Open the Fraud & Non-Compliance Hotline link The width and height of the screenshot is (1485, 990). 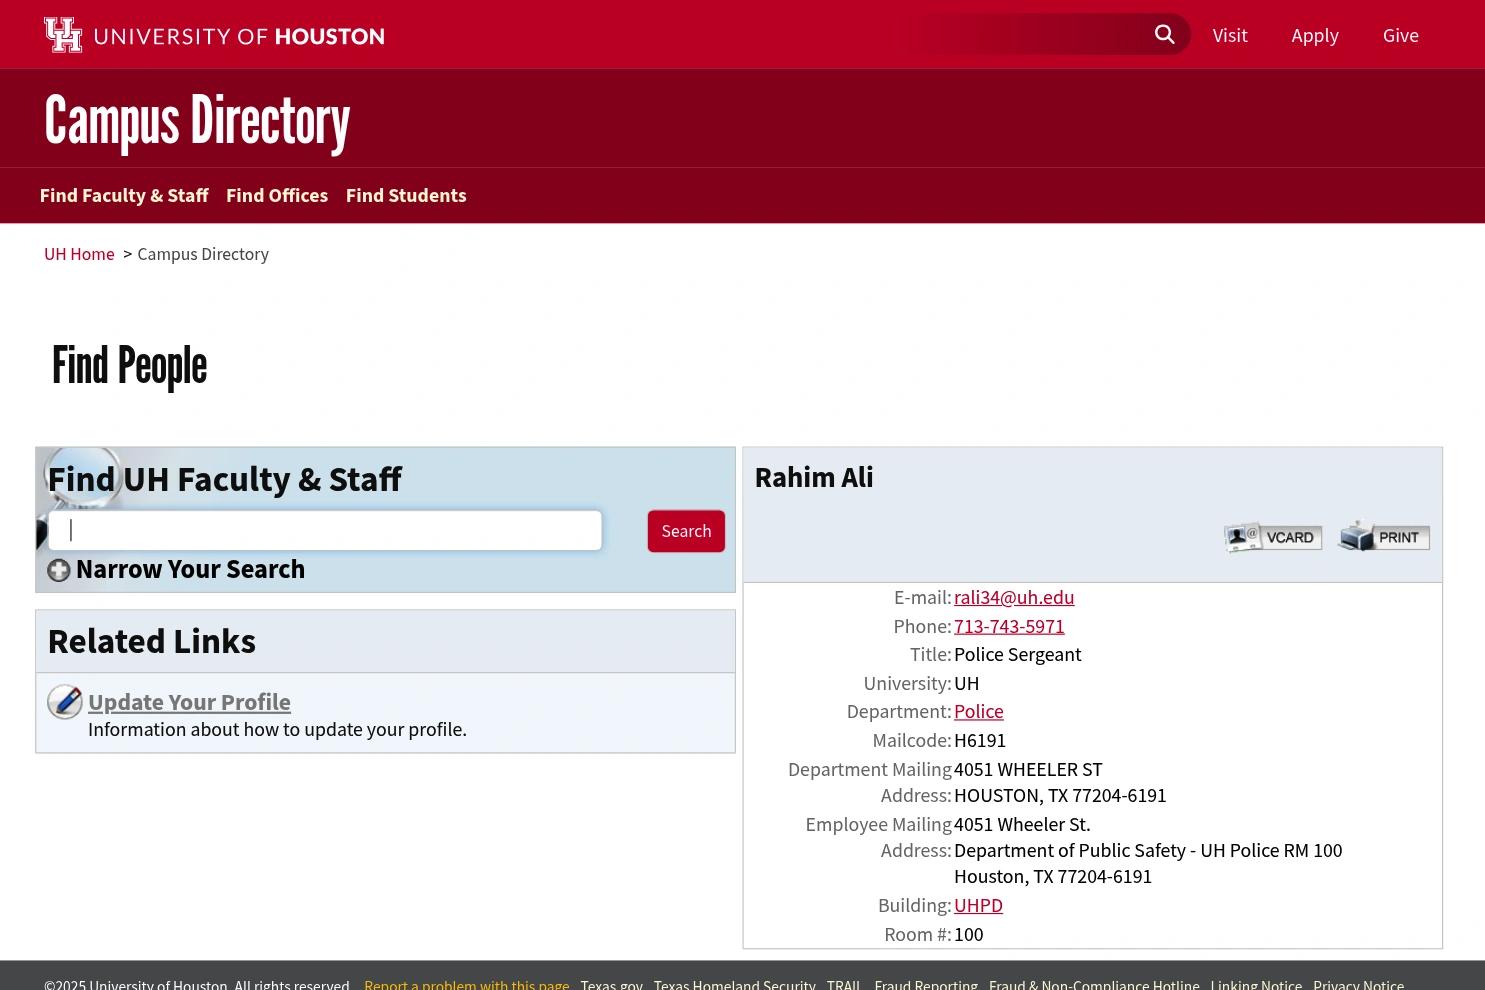click(1094, 984)
